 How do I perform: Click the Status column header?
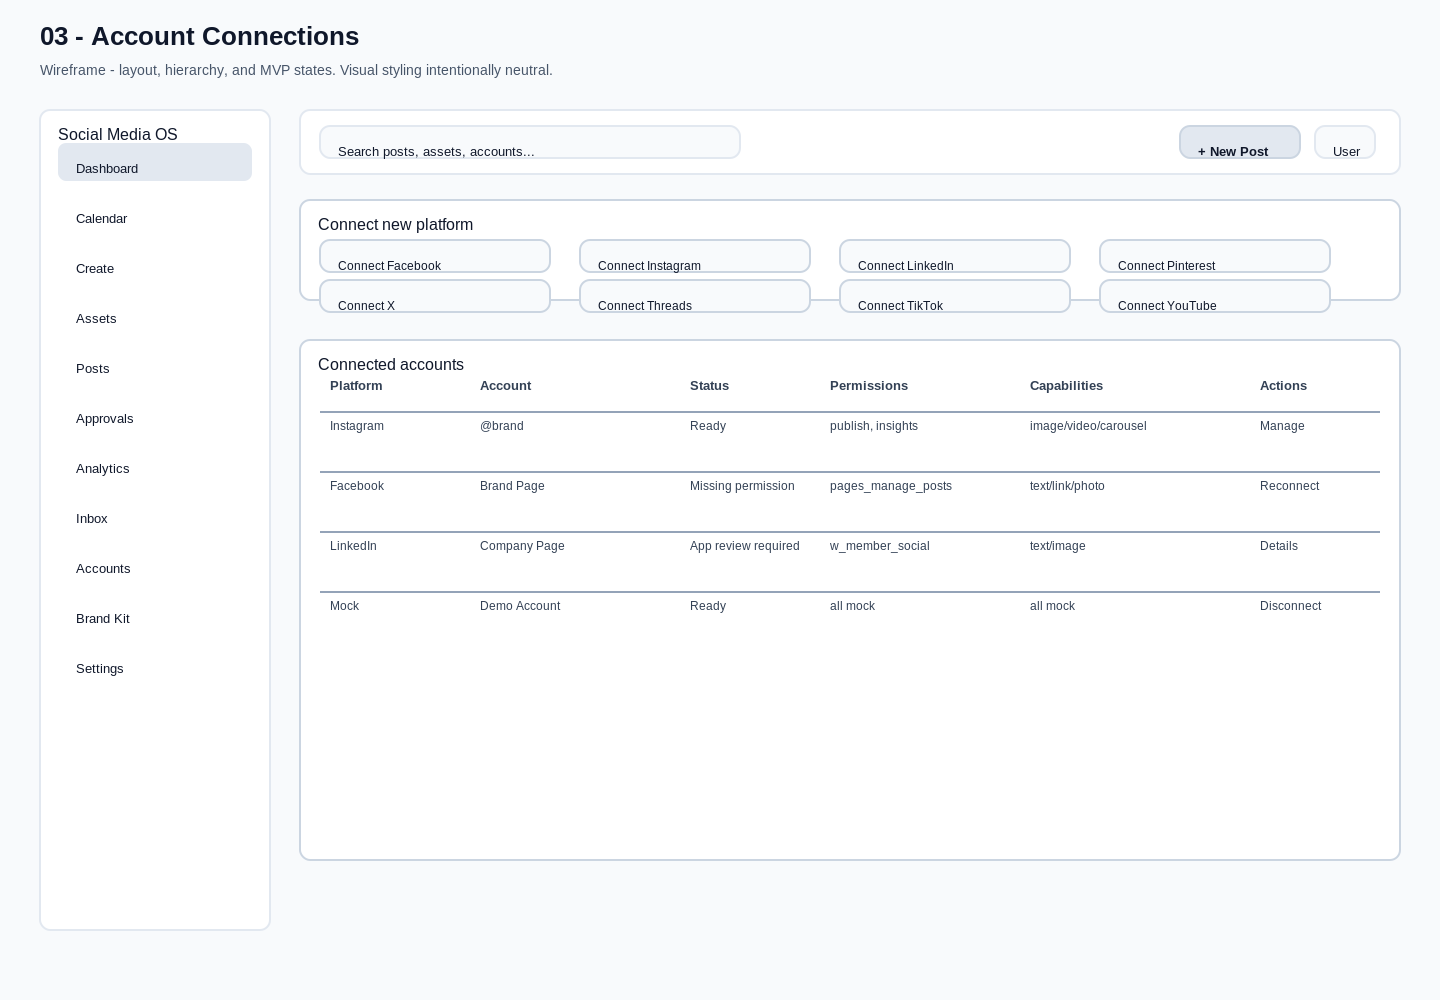(709, 386)
